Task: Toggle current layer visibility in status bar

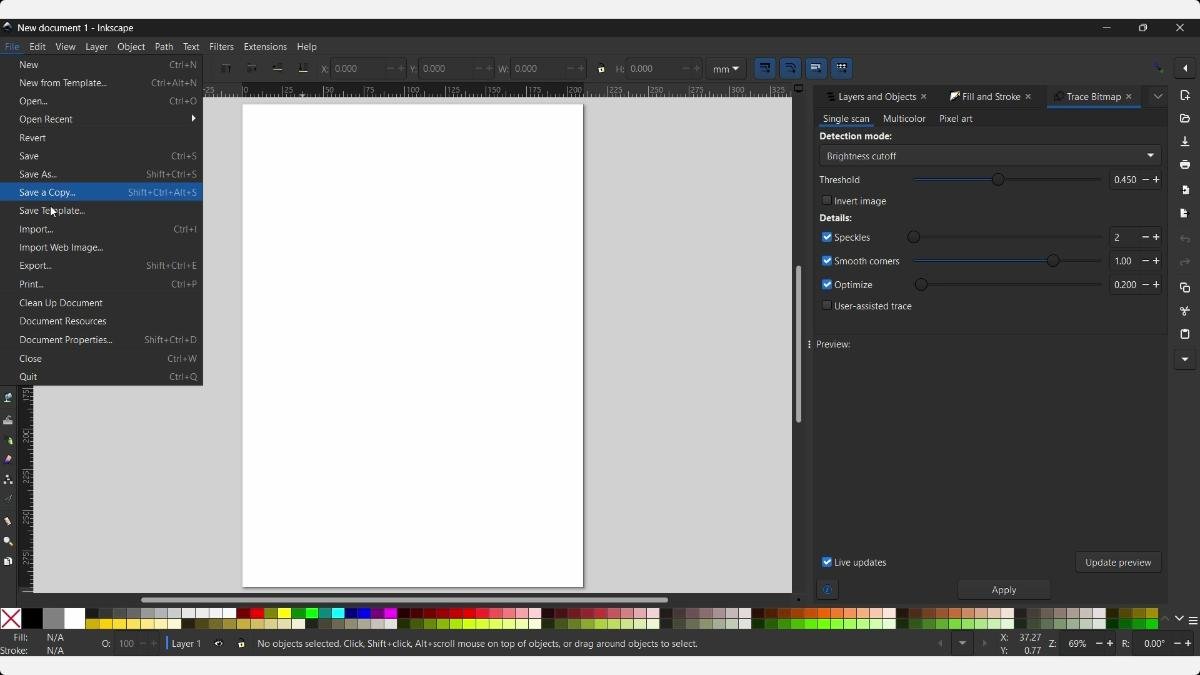Action: (x=219, y=644)
